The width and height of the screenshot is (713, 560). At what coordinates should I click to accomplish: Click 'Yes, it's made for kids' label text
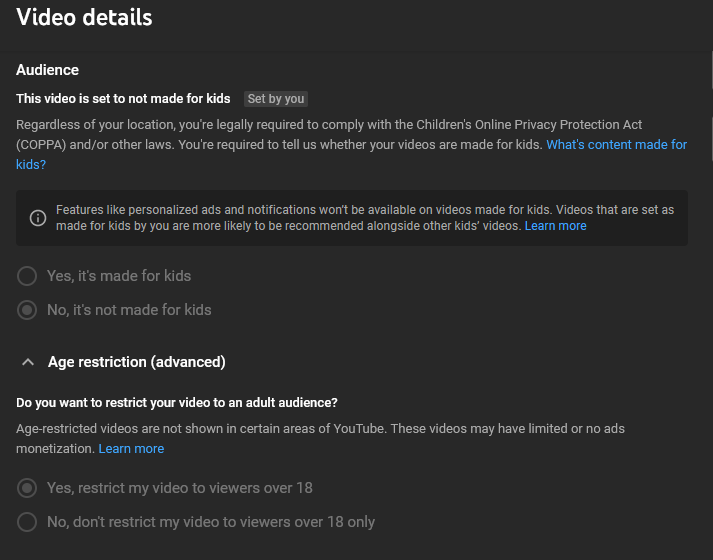(119, 276)
